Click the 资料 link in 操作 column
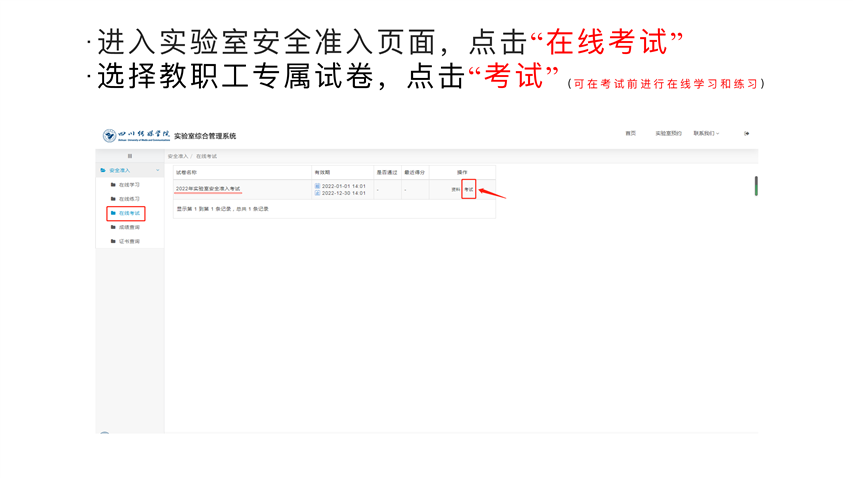Screen dimensions: 853x479 [x=455, y=189]
